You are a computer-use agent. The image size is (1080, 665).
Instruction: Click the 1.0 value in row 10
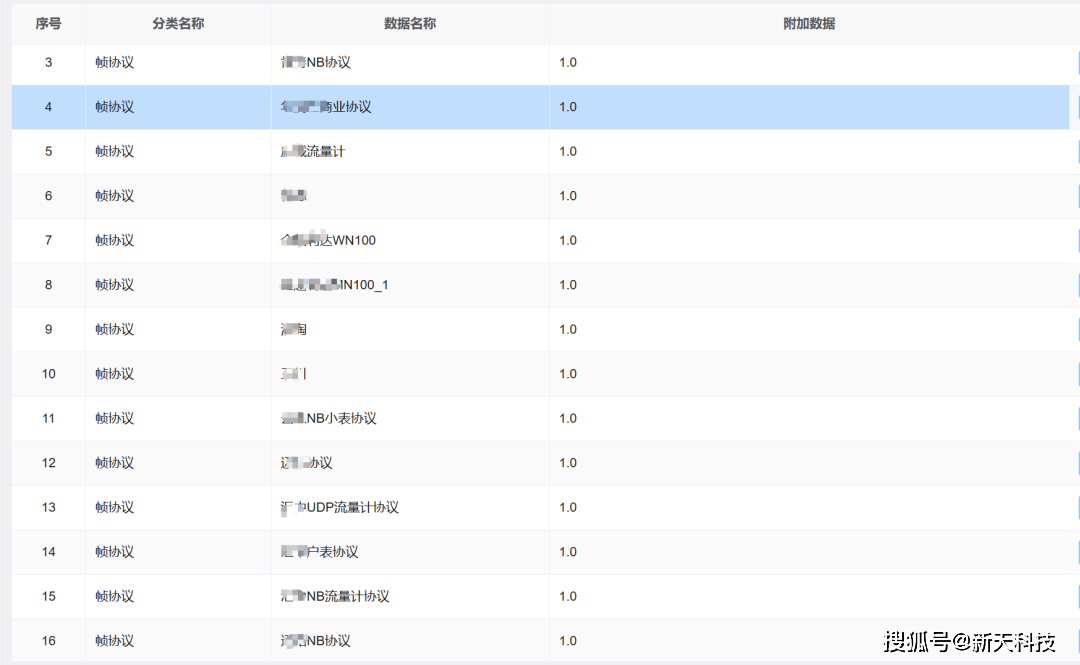tap(568, 374)
